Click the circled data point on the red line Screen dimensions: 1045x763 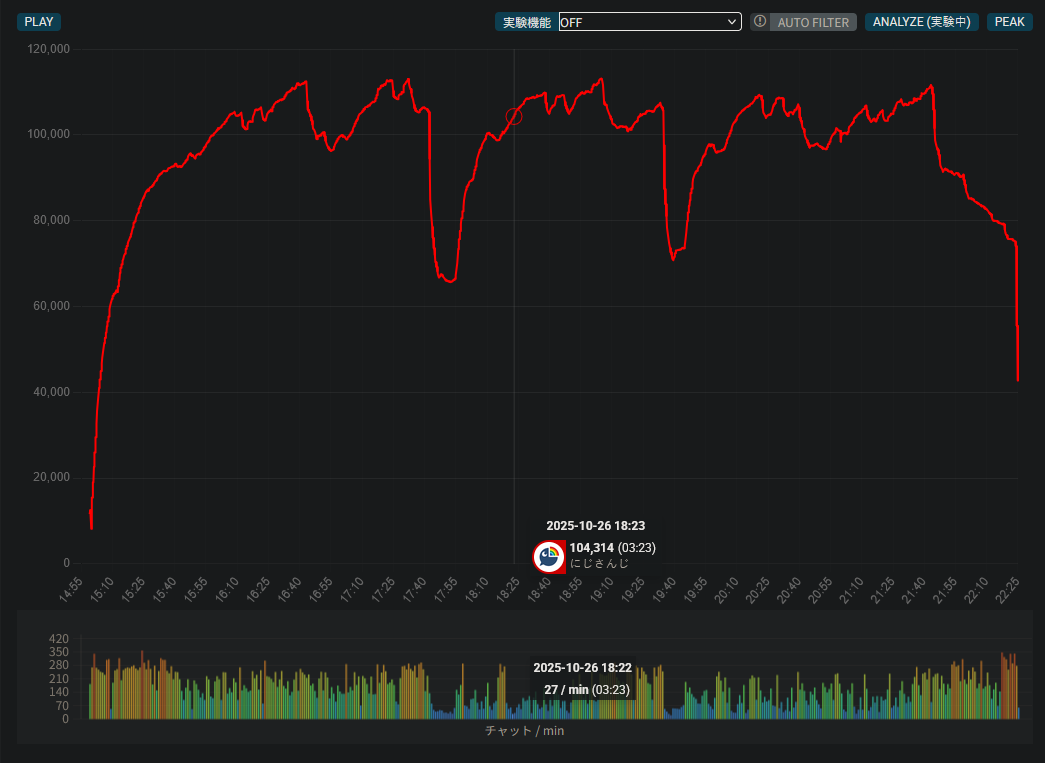tap(514, 117)
